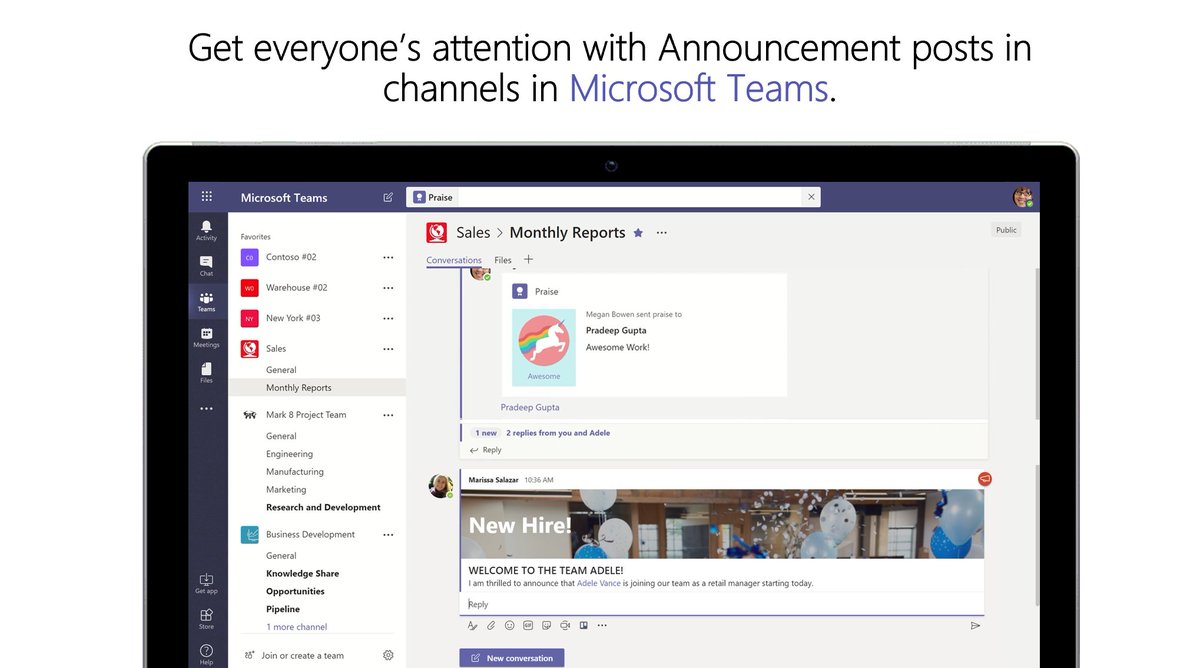Open the sticker picker
1200x668 pixels.
pyautogui.click(x=546, y=626)
